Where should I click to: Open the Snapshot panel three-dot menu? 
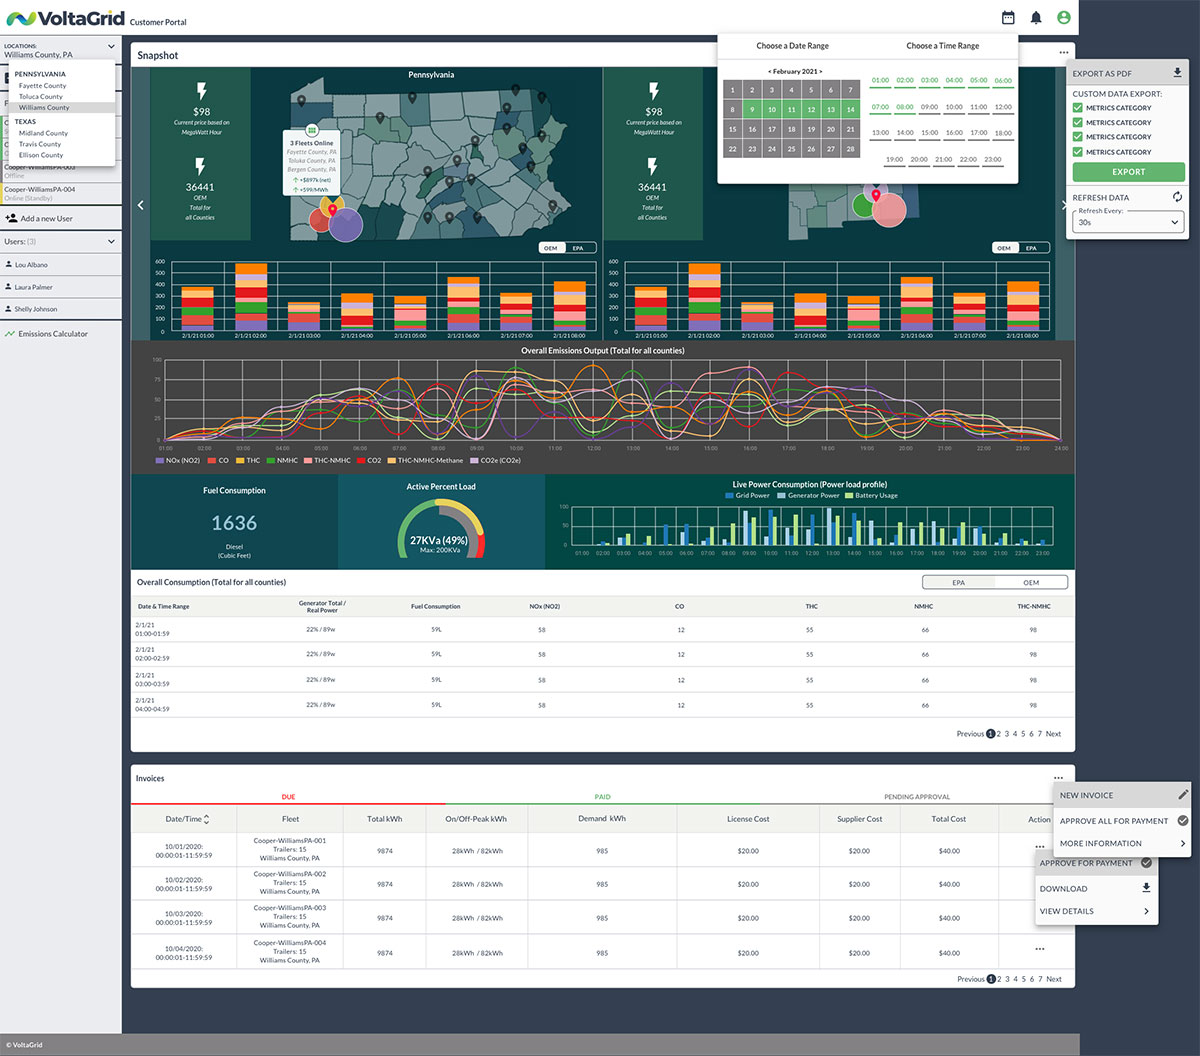tap(1063, 54)
